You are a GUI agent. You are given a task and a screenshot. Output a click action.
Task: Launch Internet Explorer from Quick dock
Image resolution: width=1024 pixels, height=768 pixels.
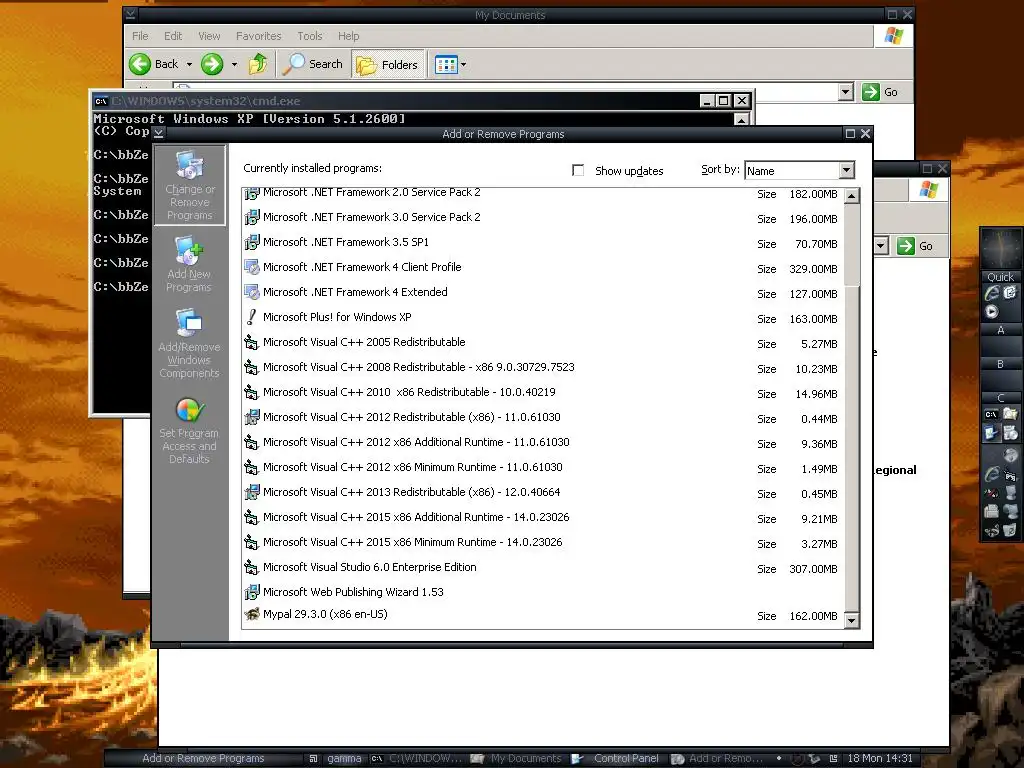[x=992, y=293]
